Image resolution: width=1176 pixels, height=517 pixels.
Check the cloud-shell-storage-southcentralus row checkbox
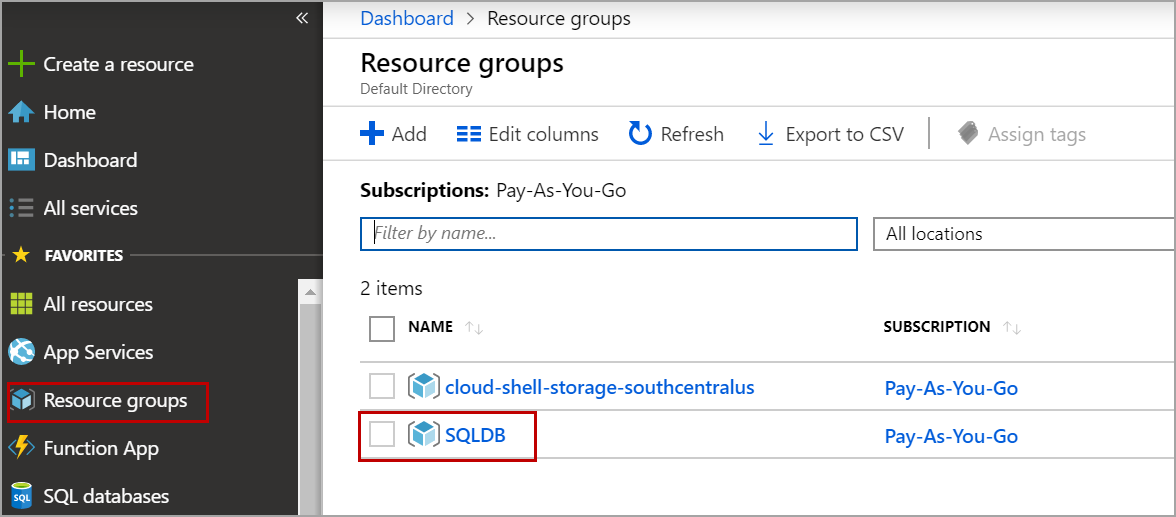[382, 386]
